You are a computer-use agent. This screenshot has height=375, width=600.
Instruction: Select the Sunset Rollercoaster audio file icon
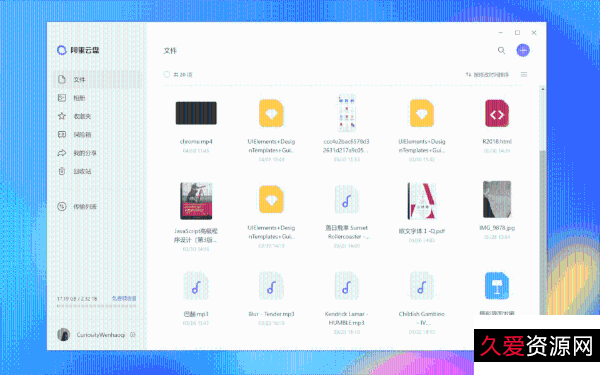click(x=347, y=199)
